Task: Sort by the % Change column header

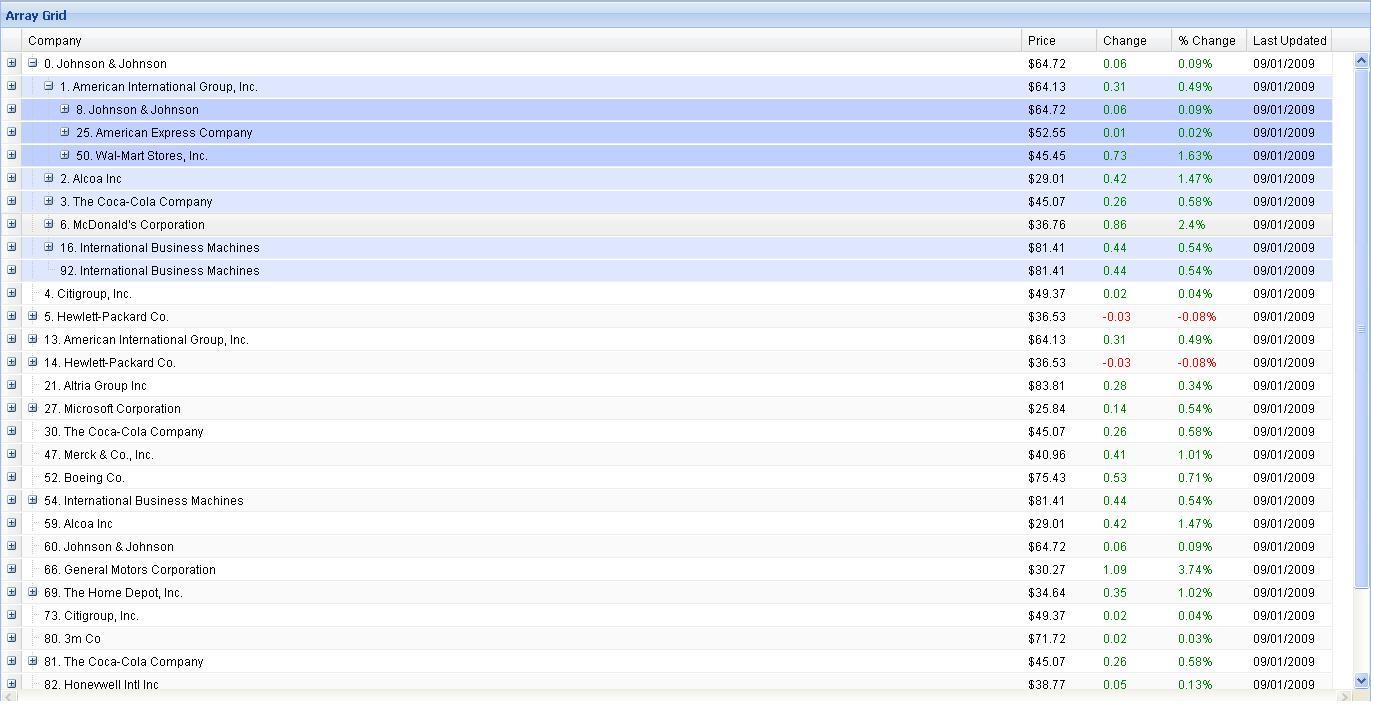Action: 1207,40
